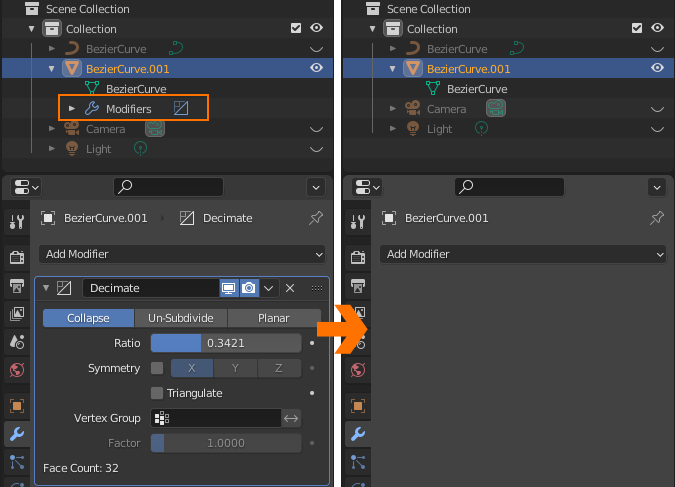Collapse Collection in right outliner

pyautogui.click(x=373, y=29)
